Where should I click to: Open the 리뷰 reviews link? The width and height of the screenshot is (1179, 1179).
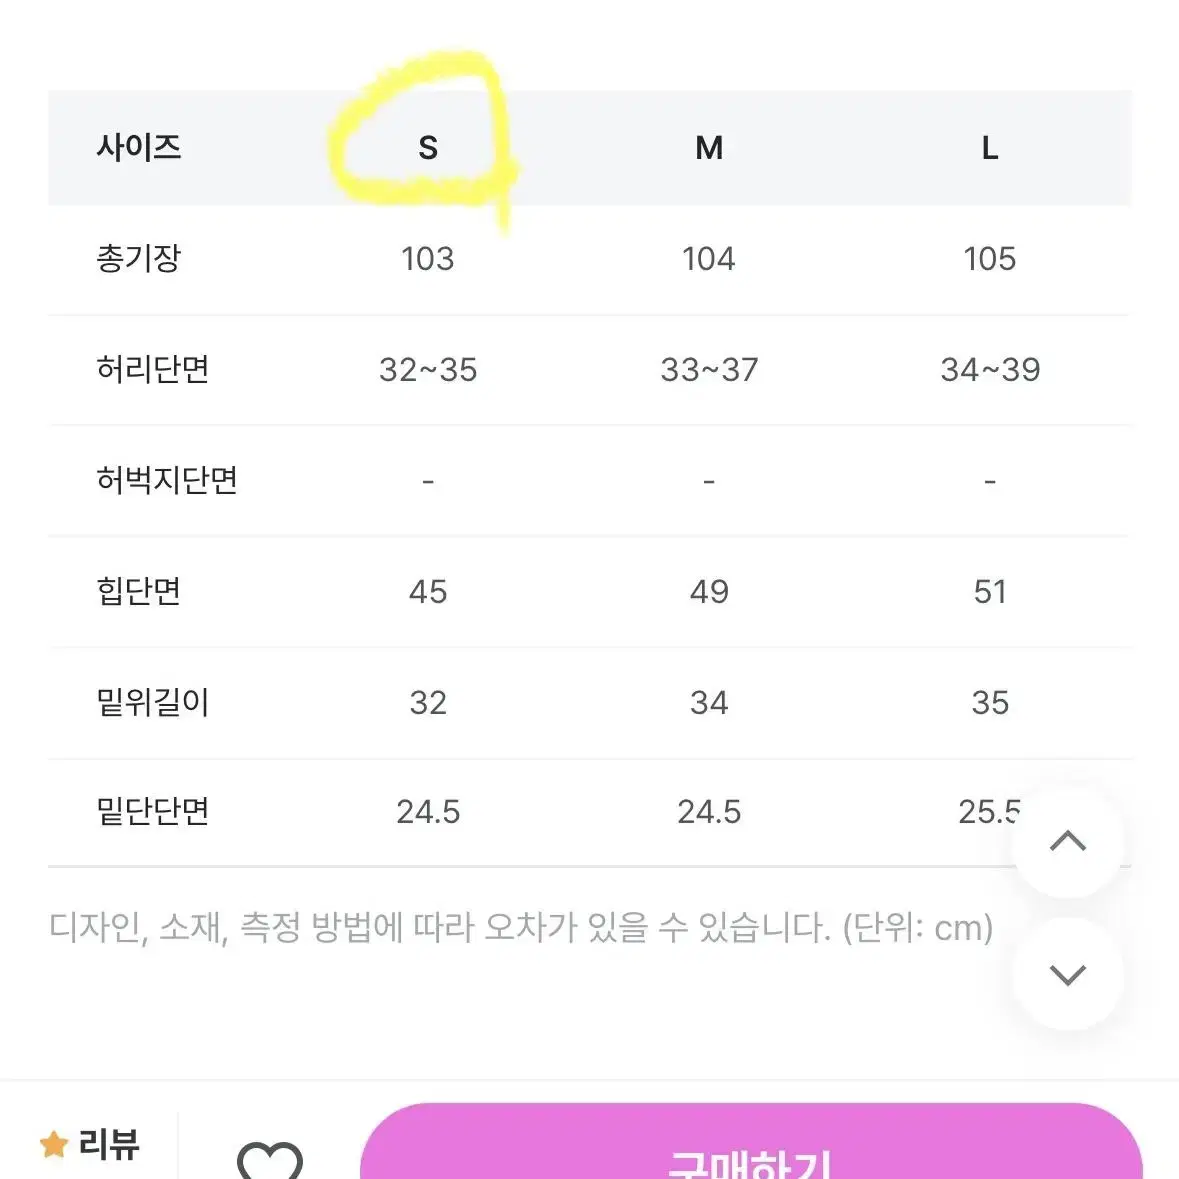click(x=109, y=1144)
